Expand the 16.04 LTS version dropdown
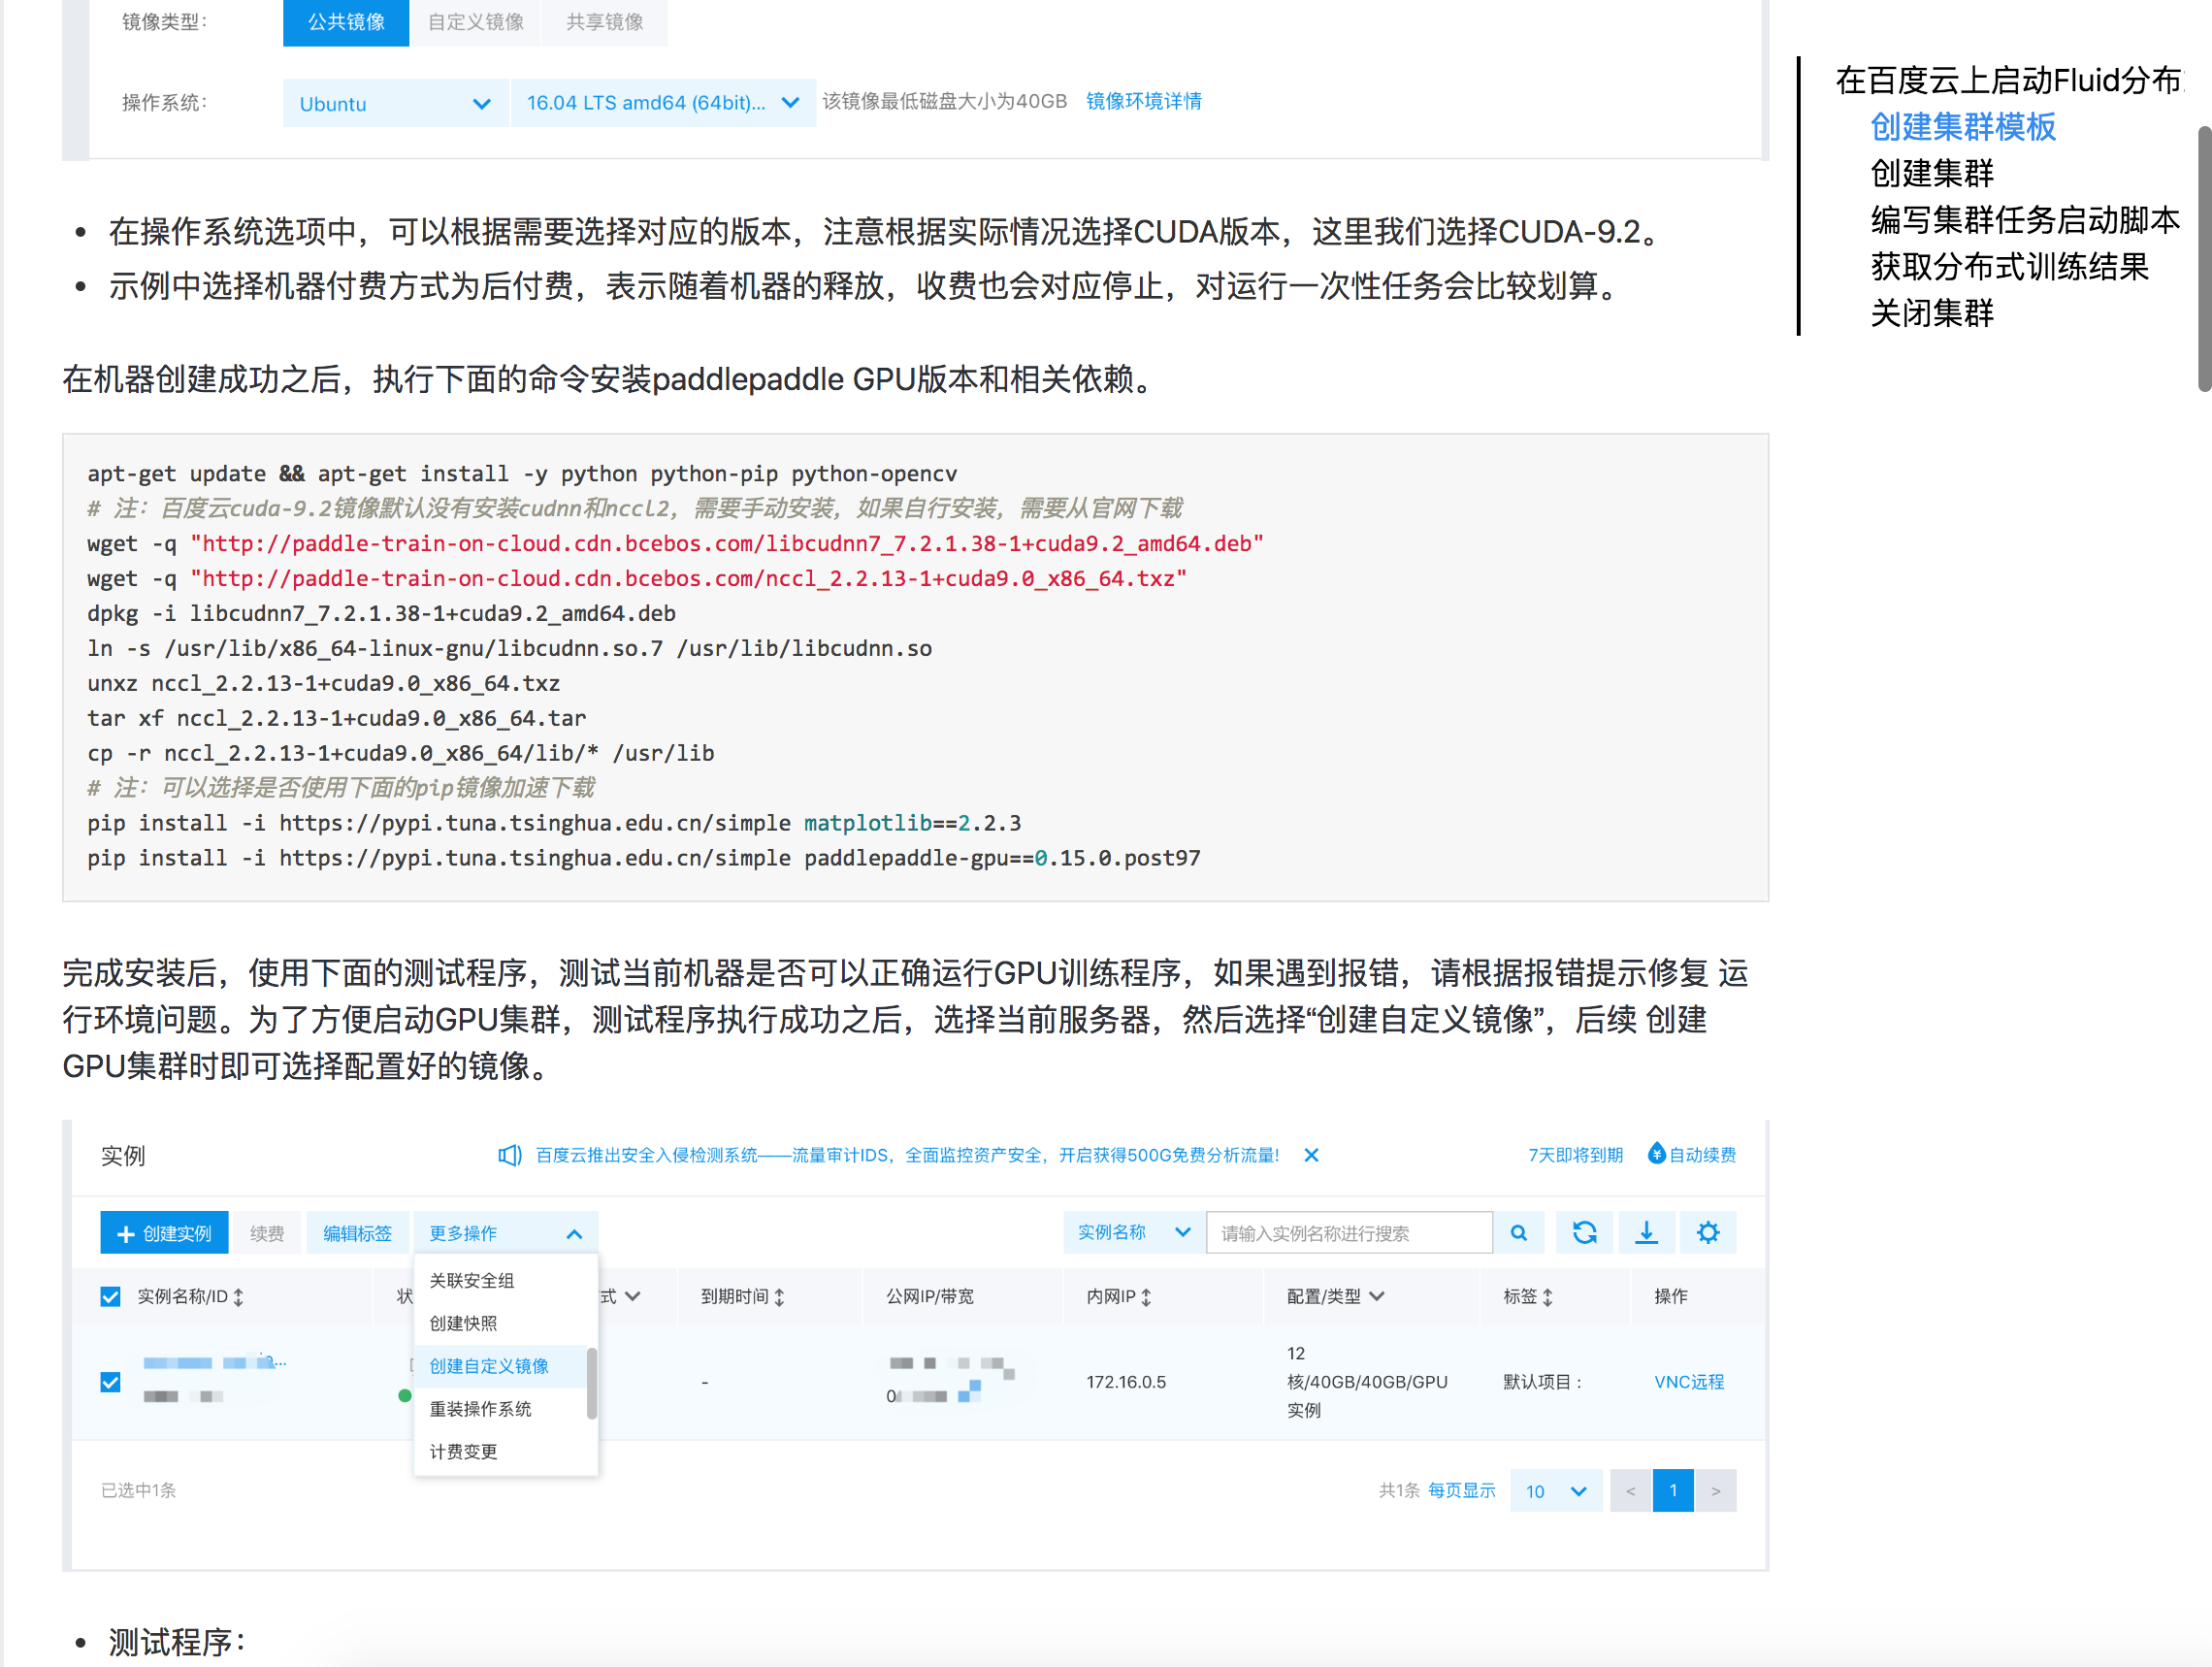 click(662, 103)
